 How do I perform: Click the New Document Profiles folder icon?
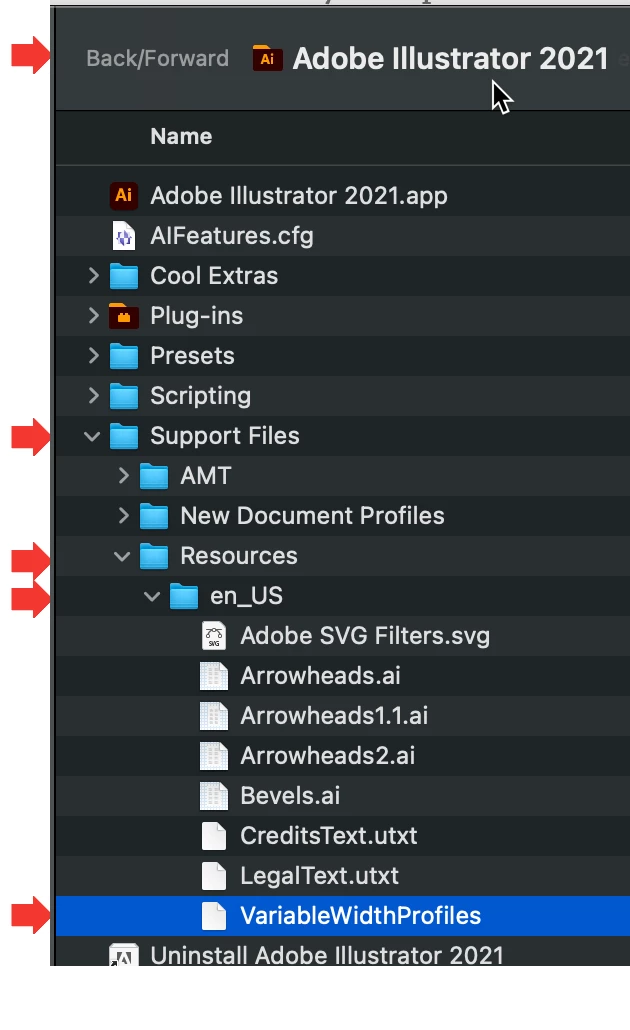pos(154,516)
